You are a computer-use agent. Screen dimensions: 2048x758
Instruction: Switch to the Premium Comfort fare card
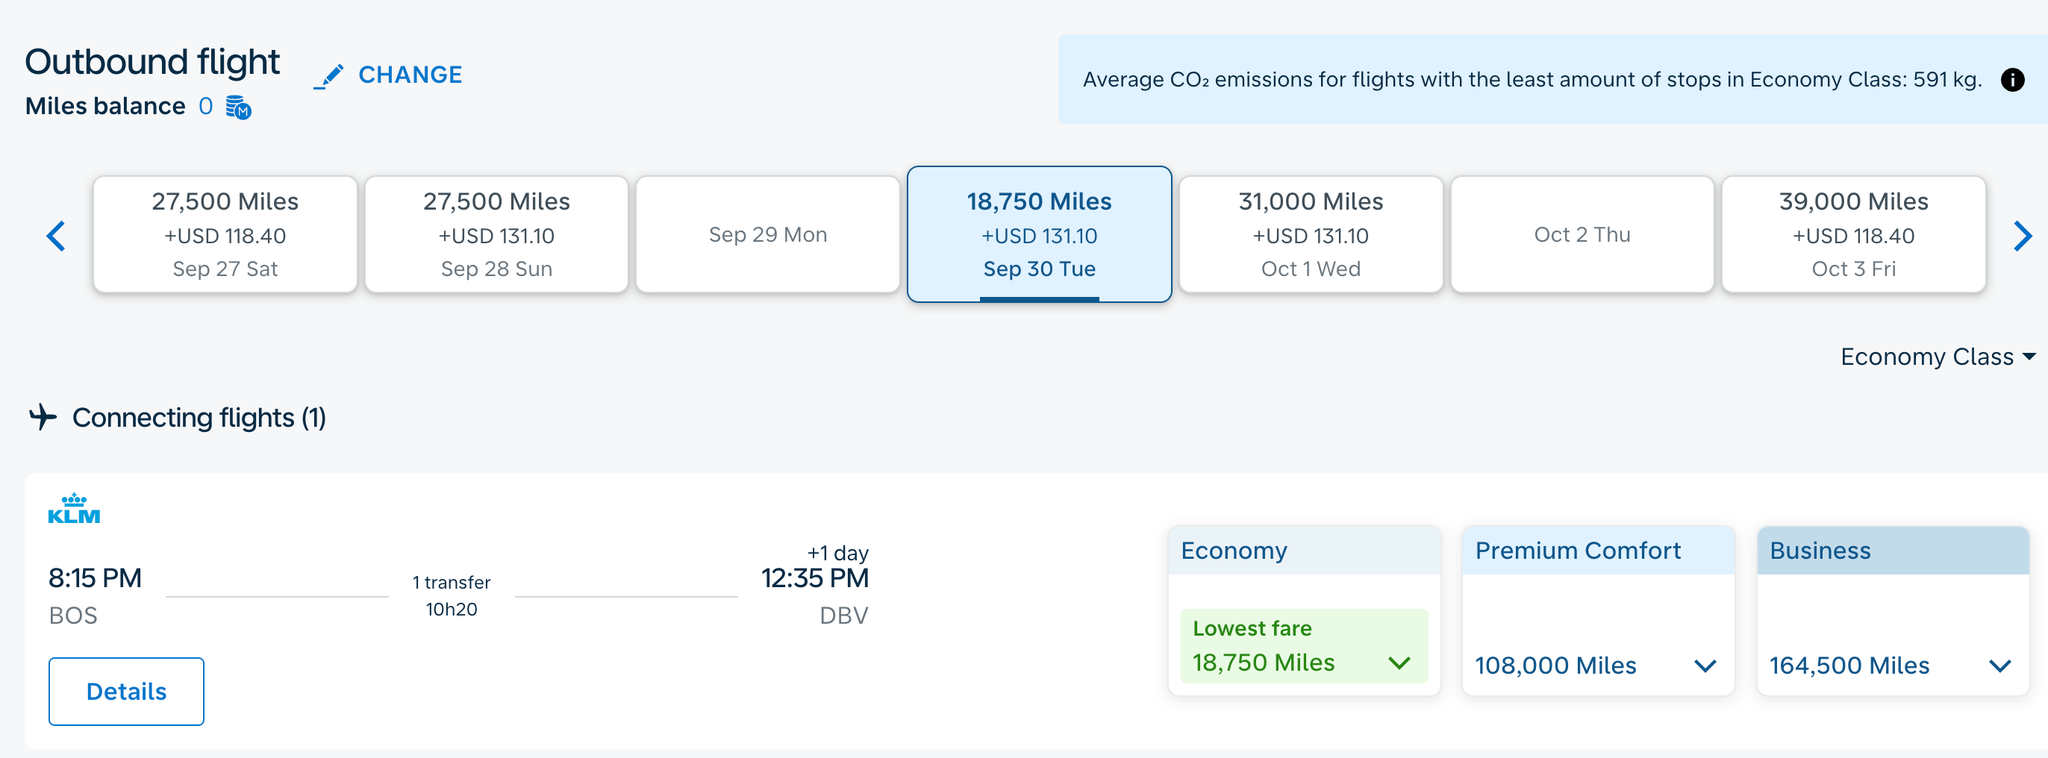pos(1597,610)
